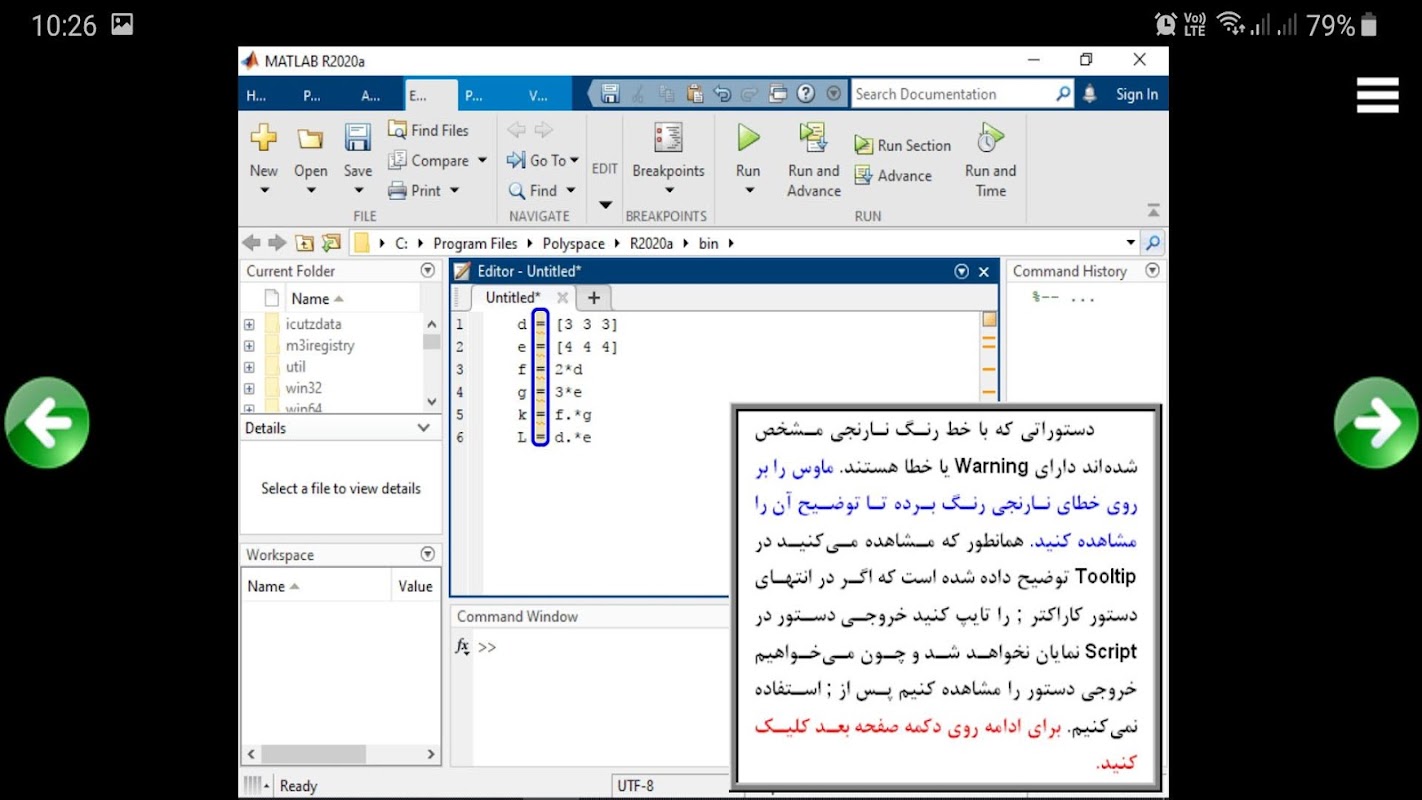The height and width of the screenshot is (800, 1422).
Task: Go to the previous page green arrow
Action: point(47,422)
